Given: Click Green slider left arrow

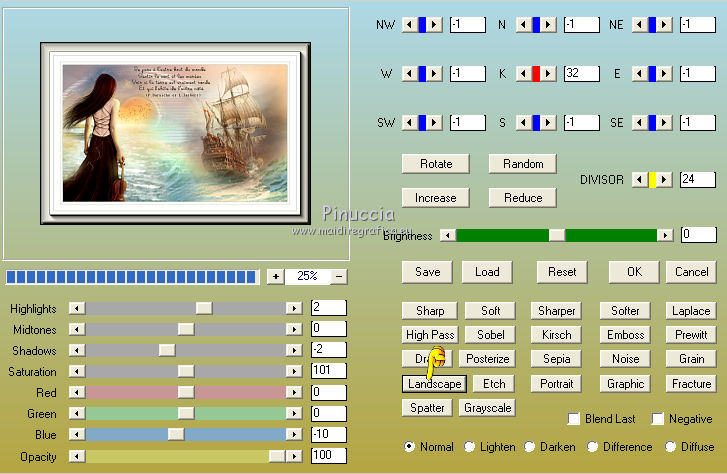Looking at the screenshot, I should pos(77,413).
